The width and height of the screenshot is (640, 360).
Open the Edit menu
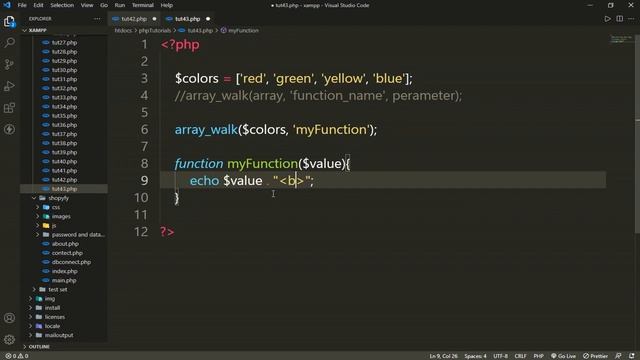[38, 5]
